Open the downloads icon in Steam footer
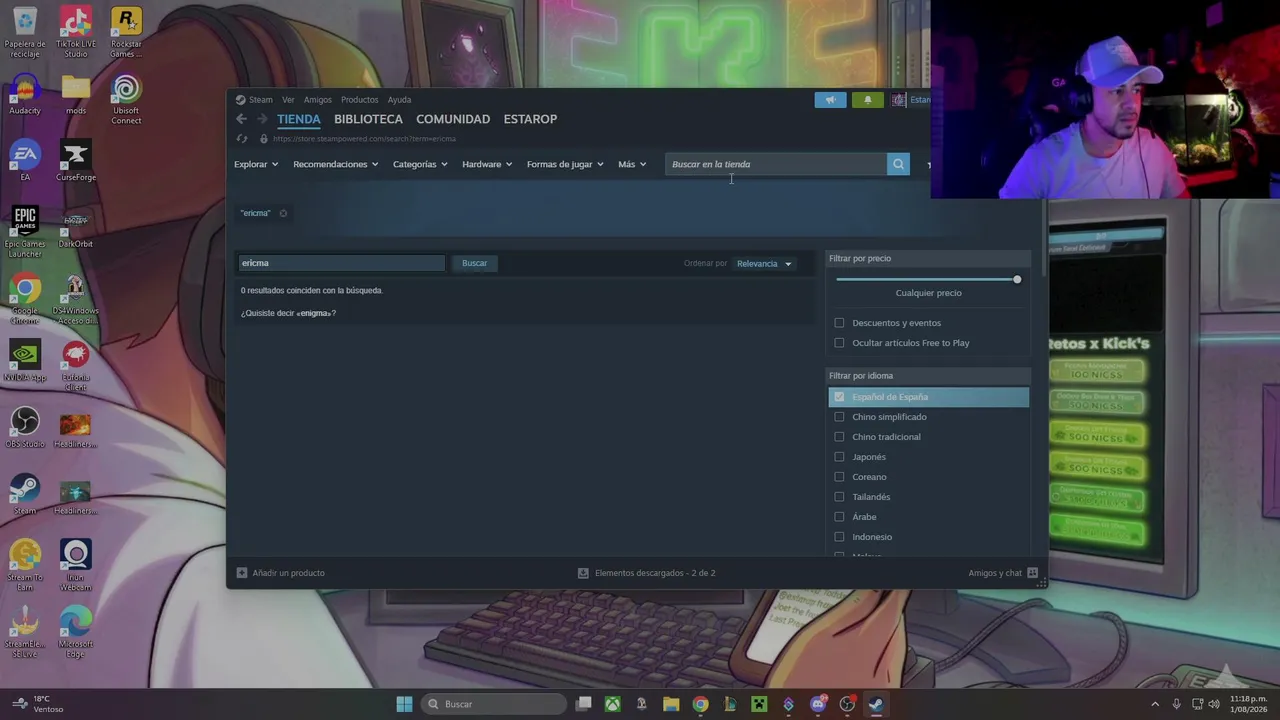 (x=583, y=573)
